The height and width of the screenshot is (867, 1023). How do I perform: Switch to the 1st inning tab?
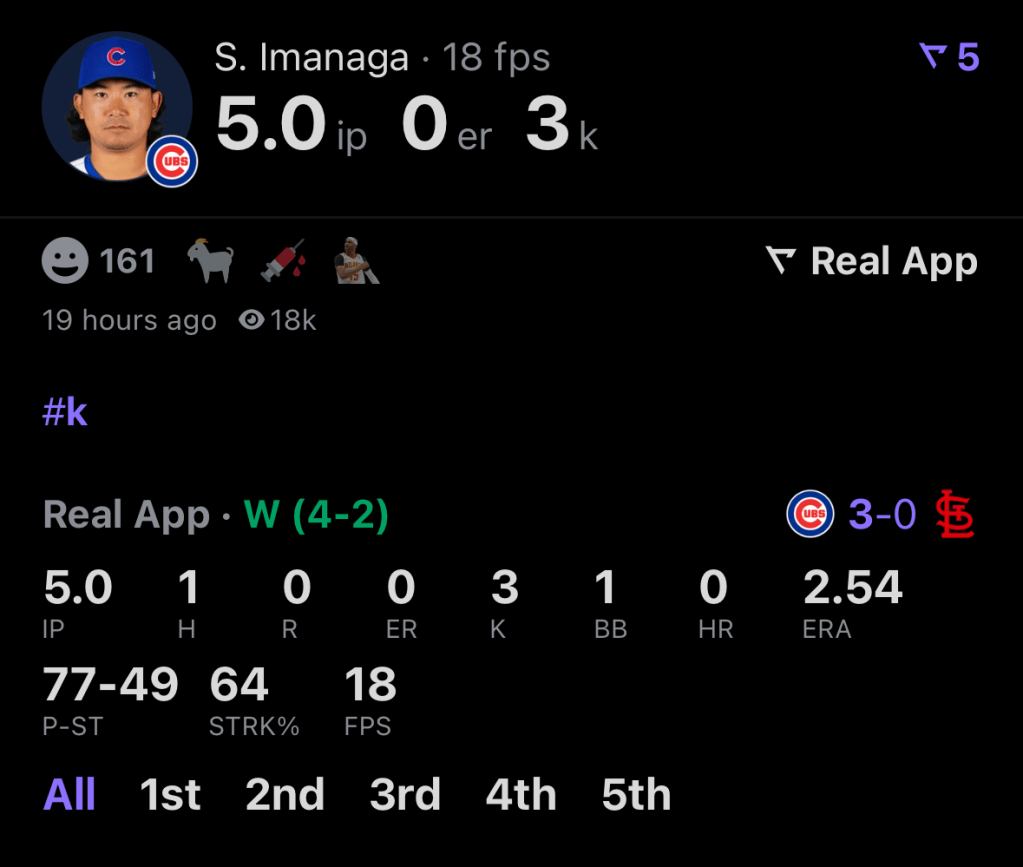tap(171, 795)
